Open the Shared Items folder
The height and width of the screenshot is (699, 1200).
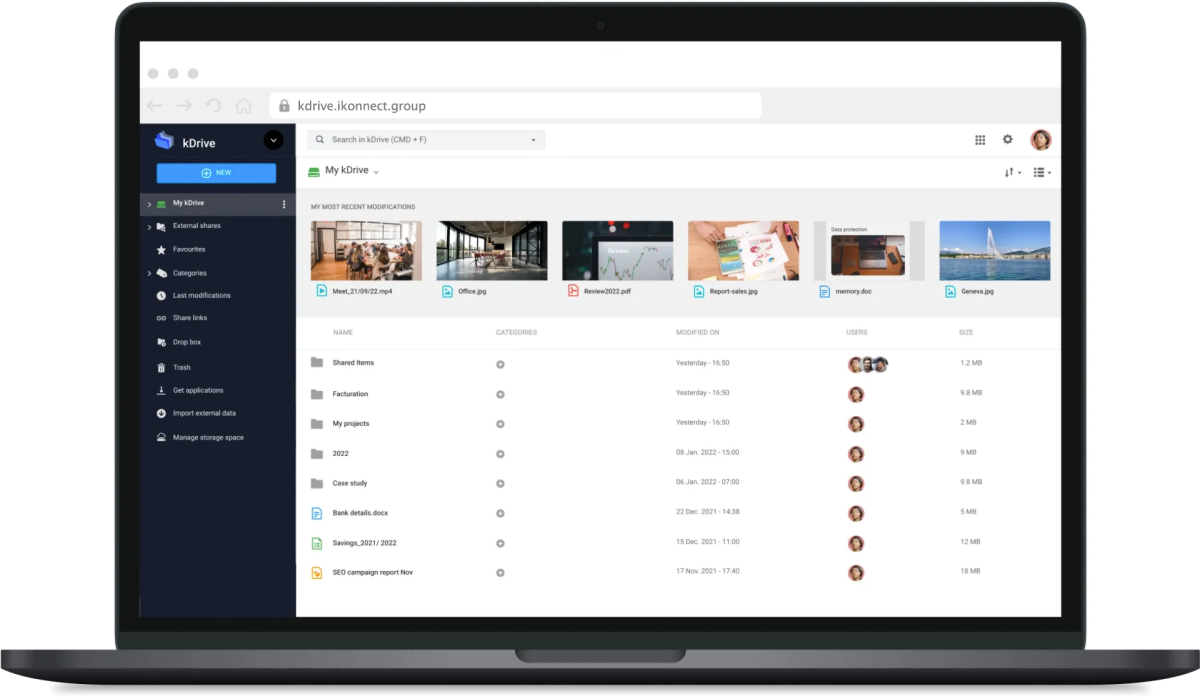point(353,363)
